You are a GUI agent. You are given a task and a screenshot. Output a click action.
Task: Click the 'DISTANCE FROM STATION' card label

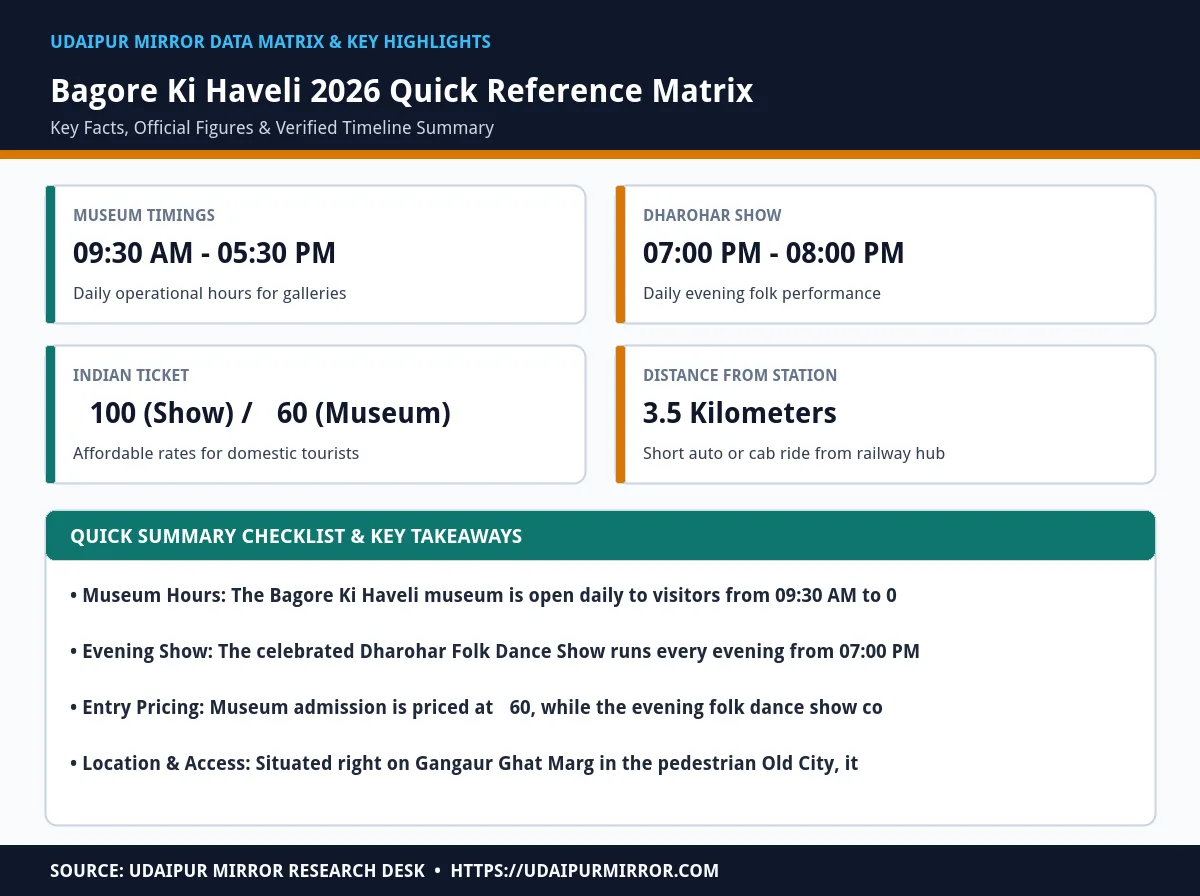click(x=740, y=375)
